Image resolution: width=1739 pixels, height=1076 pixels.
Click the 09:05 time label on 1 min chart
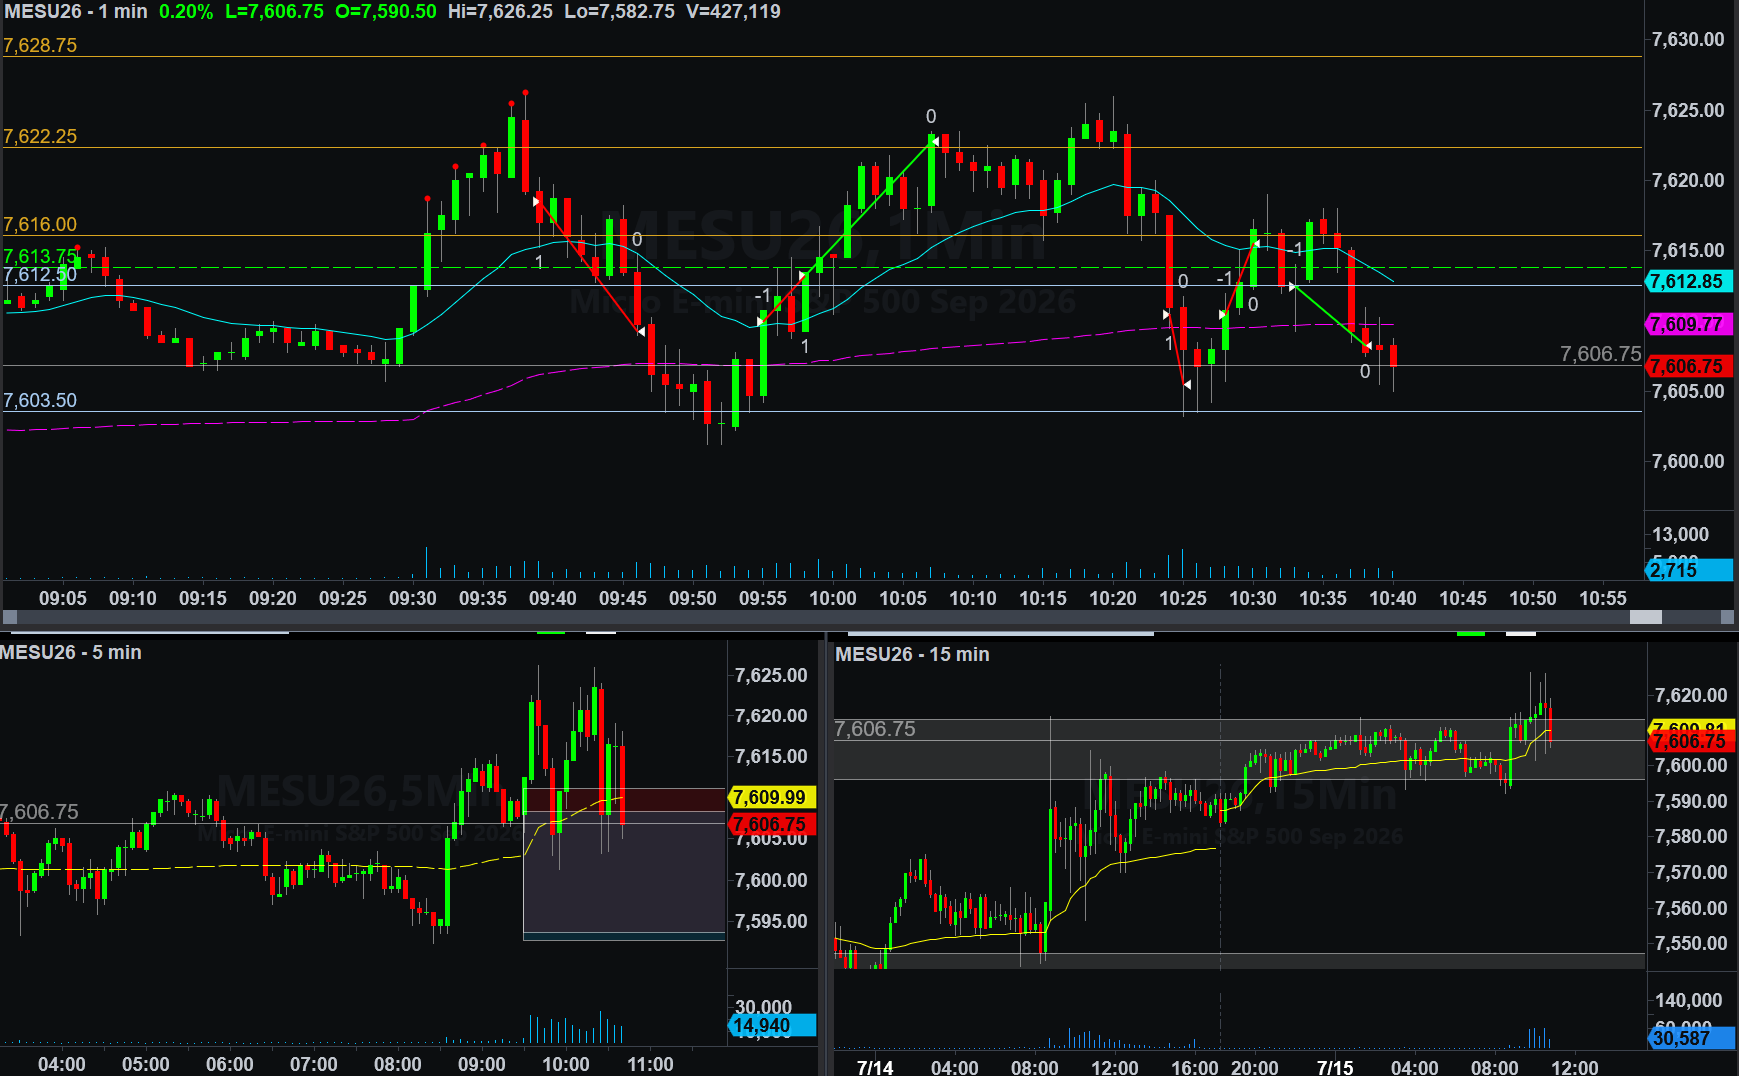point(63,598)
